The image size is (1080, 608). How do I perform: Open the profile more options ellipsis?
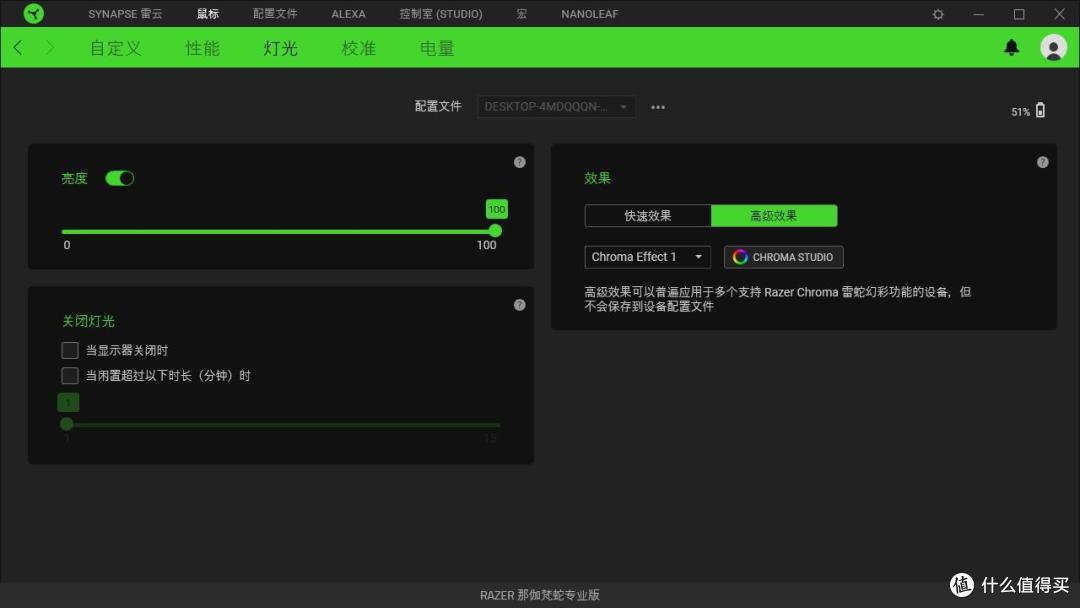tap(658, 107)
